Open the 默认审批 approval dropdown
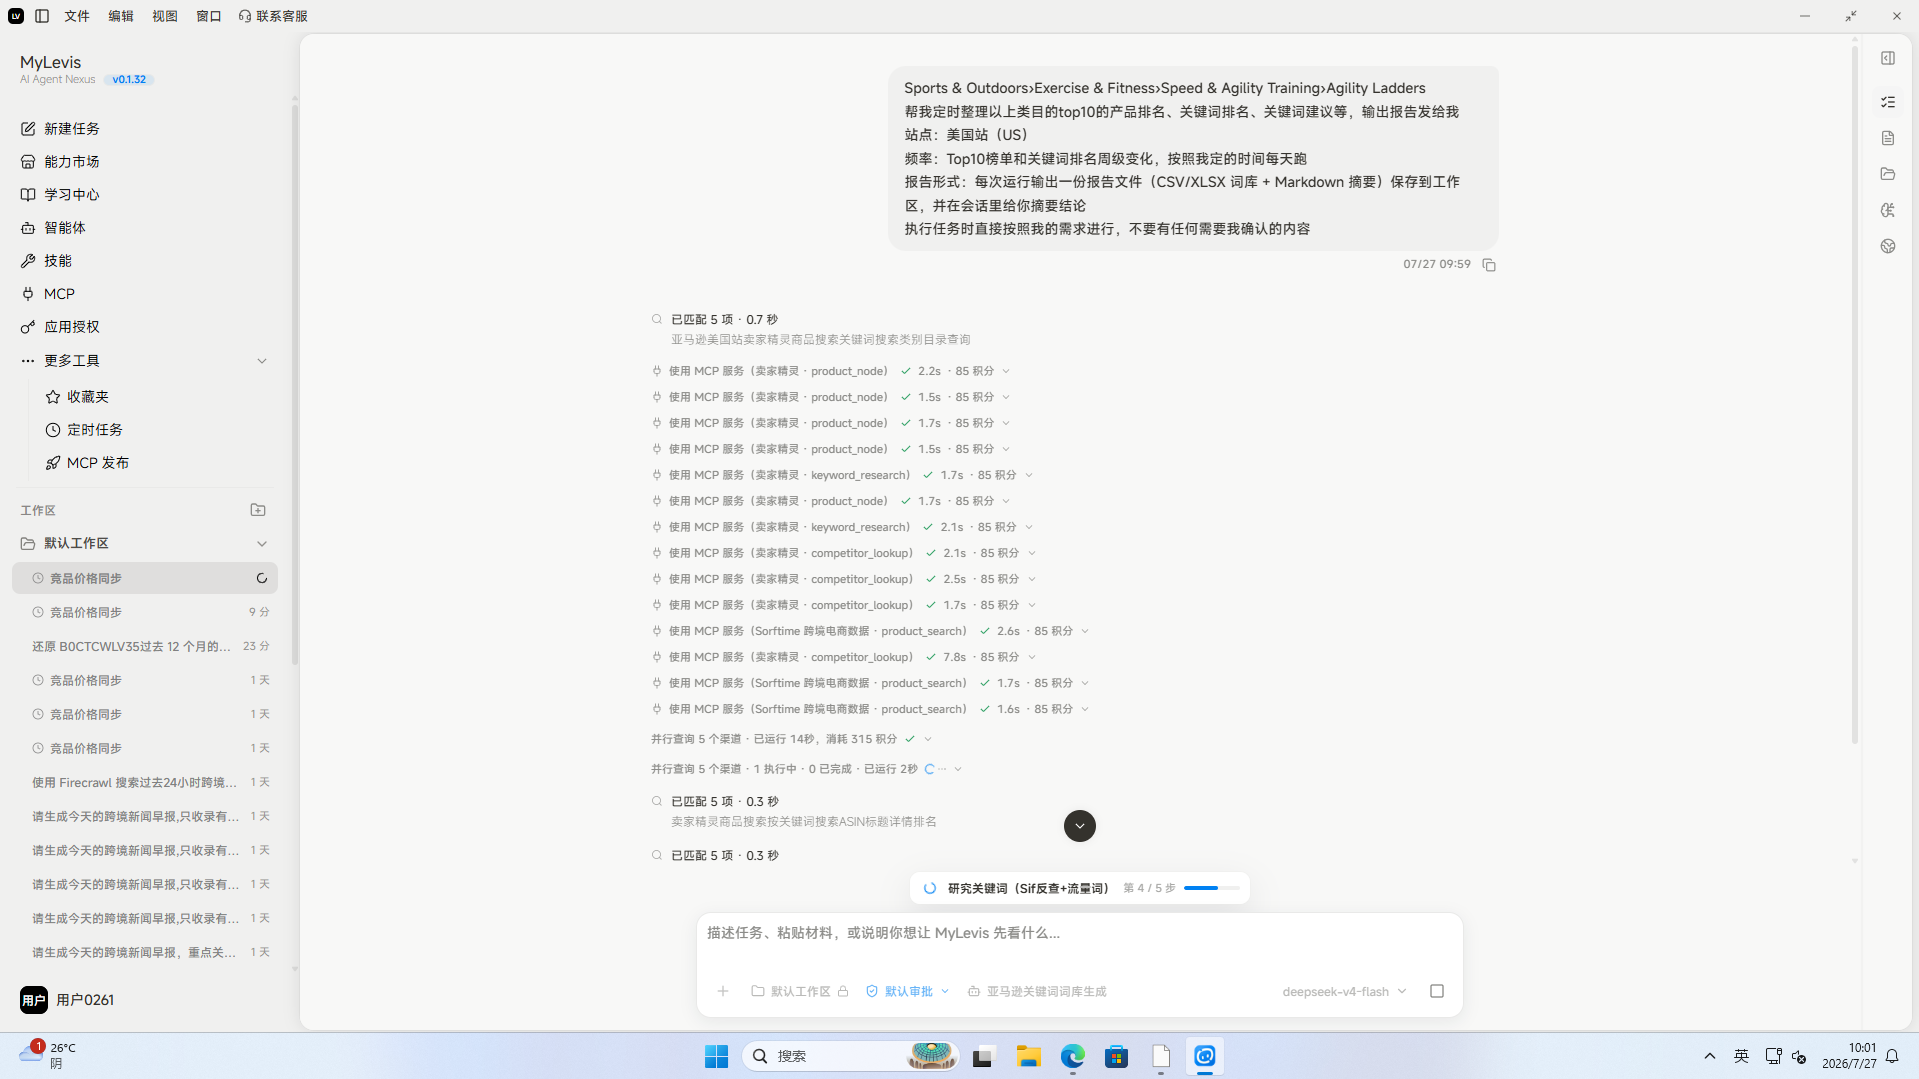1919x1079 pixels. click(x=907, y=991)
